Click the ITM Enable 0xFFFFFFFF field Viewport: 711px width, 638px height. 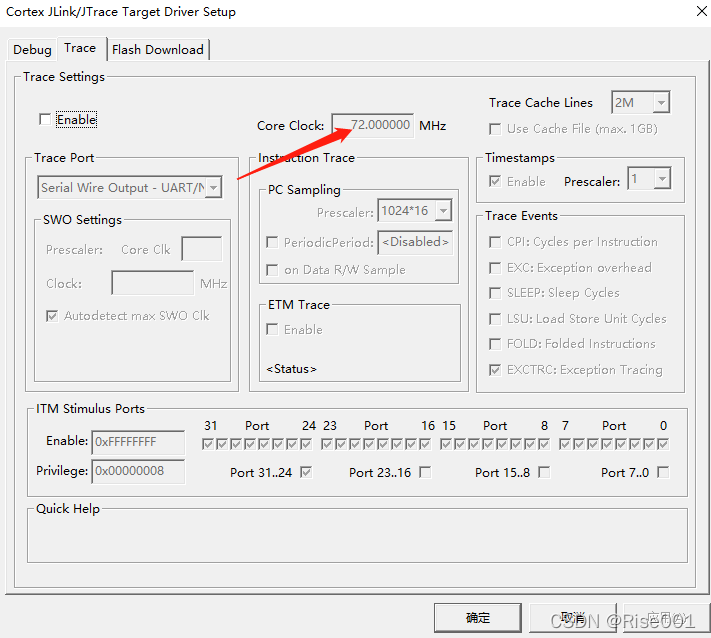138,442
